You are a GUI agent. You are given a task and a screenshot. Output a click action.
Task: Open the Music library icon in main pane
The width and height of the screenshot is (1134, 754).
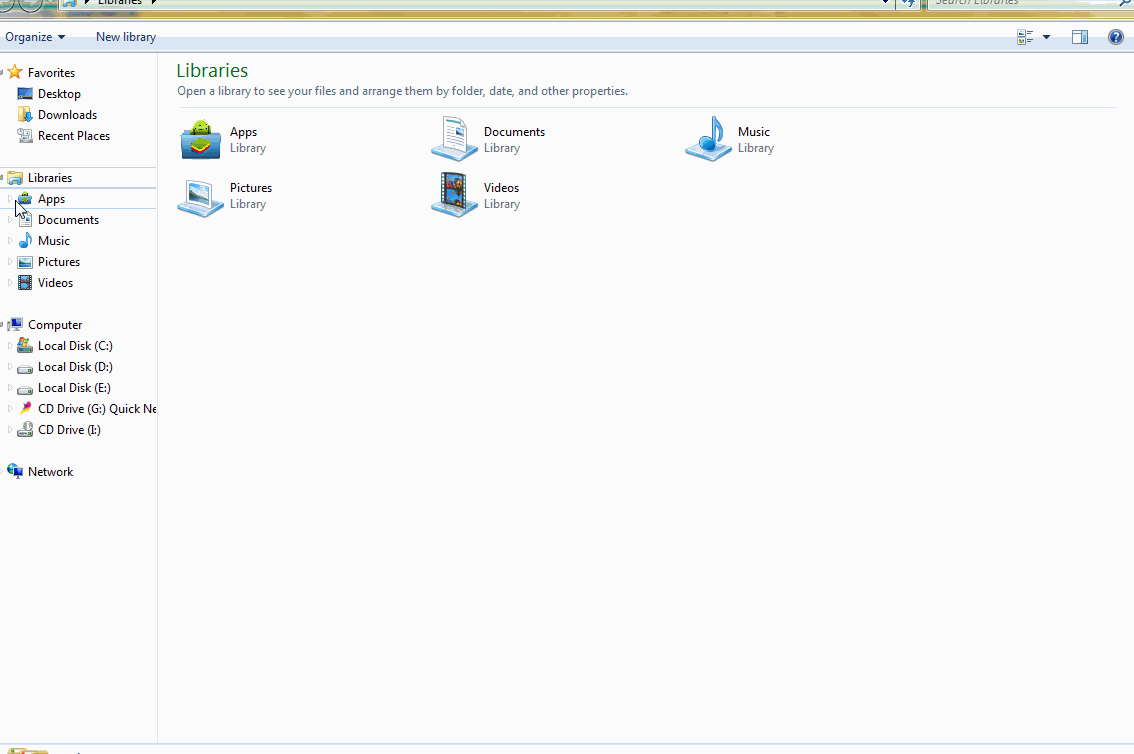[x=709, y=139]
